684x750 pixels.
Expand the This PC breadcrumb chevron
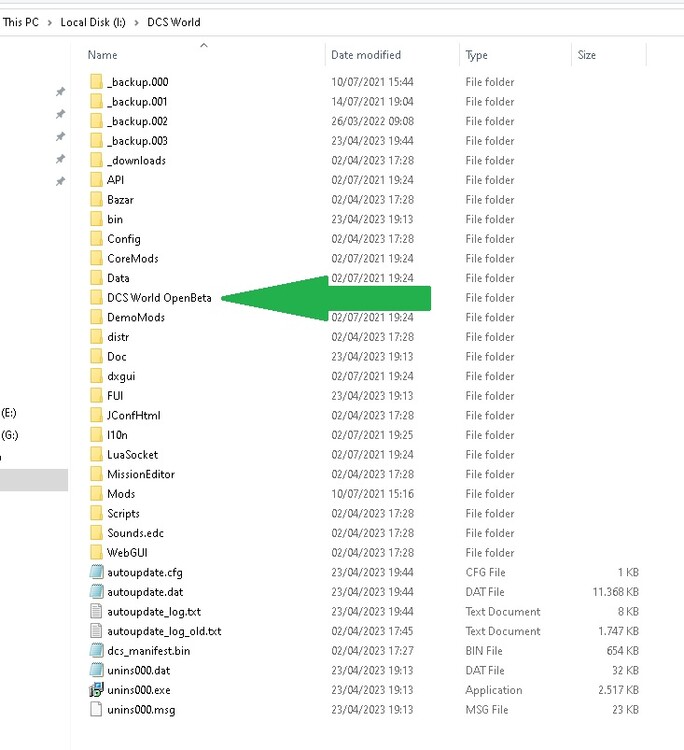[49, 22]
